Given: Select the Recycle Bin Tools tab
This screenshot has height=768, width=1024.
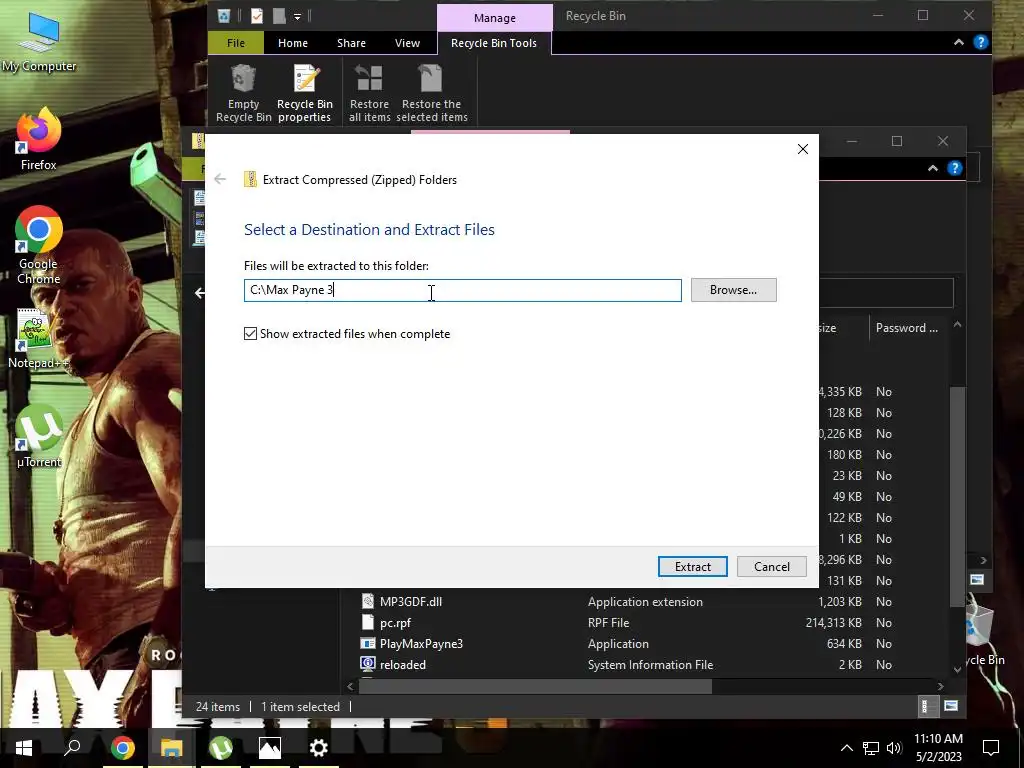Looking at the screenshot, I should [494, 43].
